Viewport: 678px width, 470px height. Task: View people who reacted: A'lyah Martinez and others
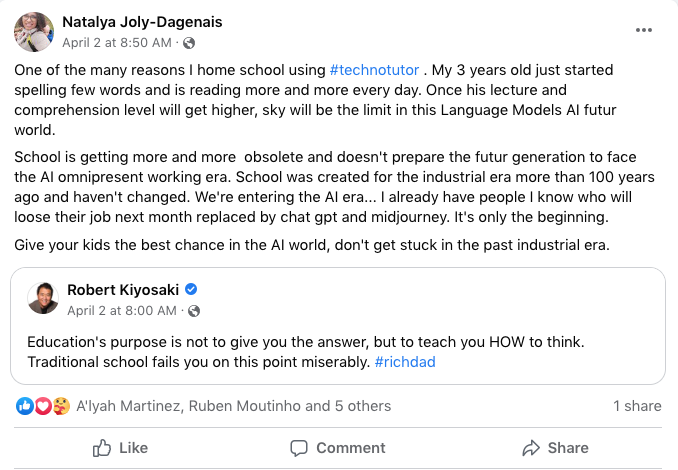(x=233, y=405)
